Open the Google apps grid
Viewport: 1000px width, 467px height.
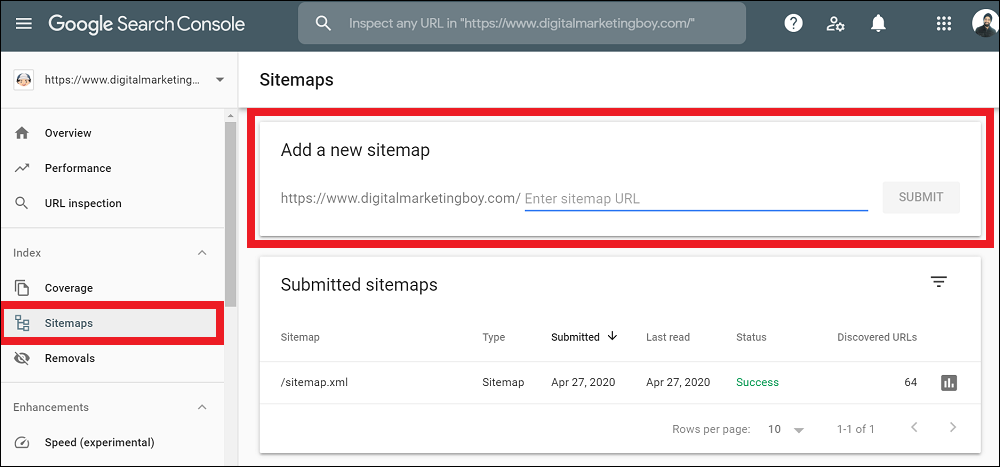pos(943,24)
